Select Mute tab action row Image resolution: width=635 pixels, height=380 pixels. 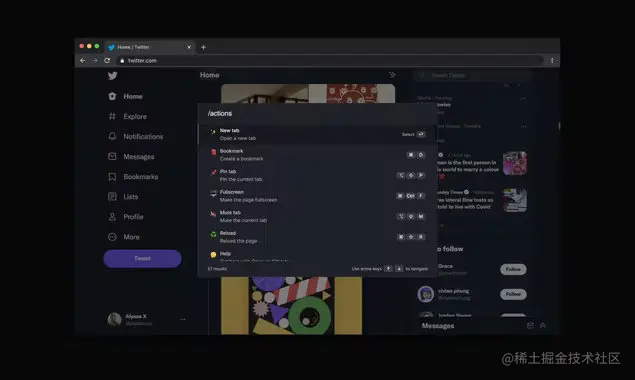click(x=318, y=216)
